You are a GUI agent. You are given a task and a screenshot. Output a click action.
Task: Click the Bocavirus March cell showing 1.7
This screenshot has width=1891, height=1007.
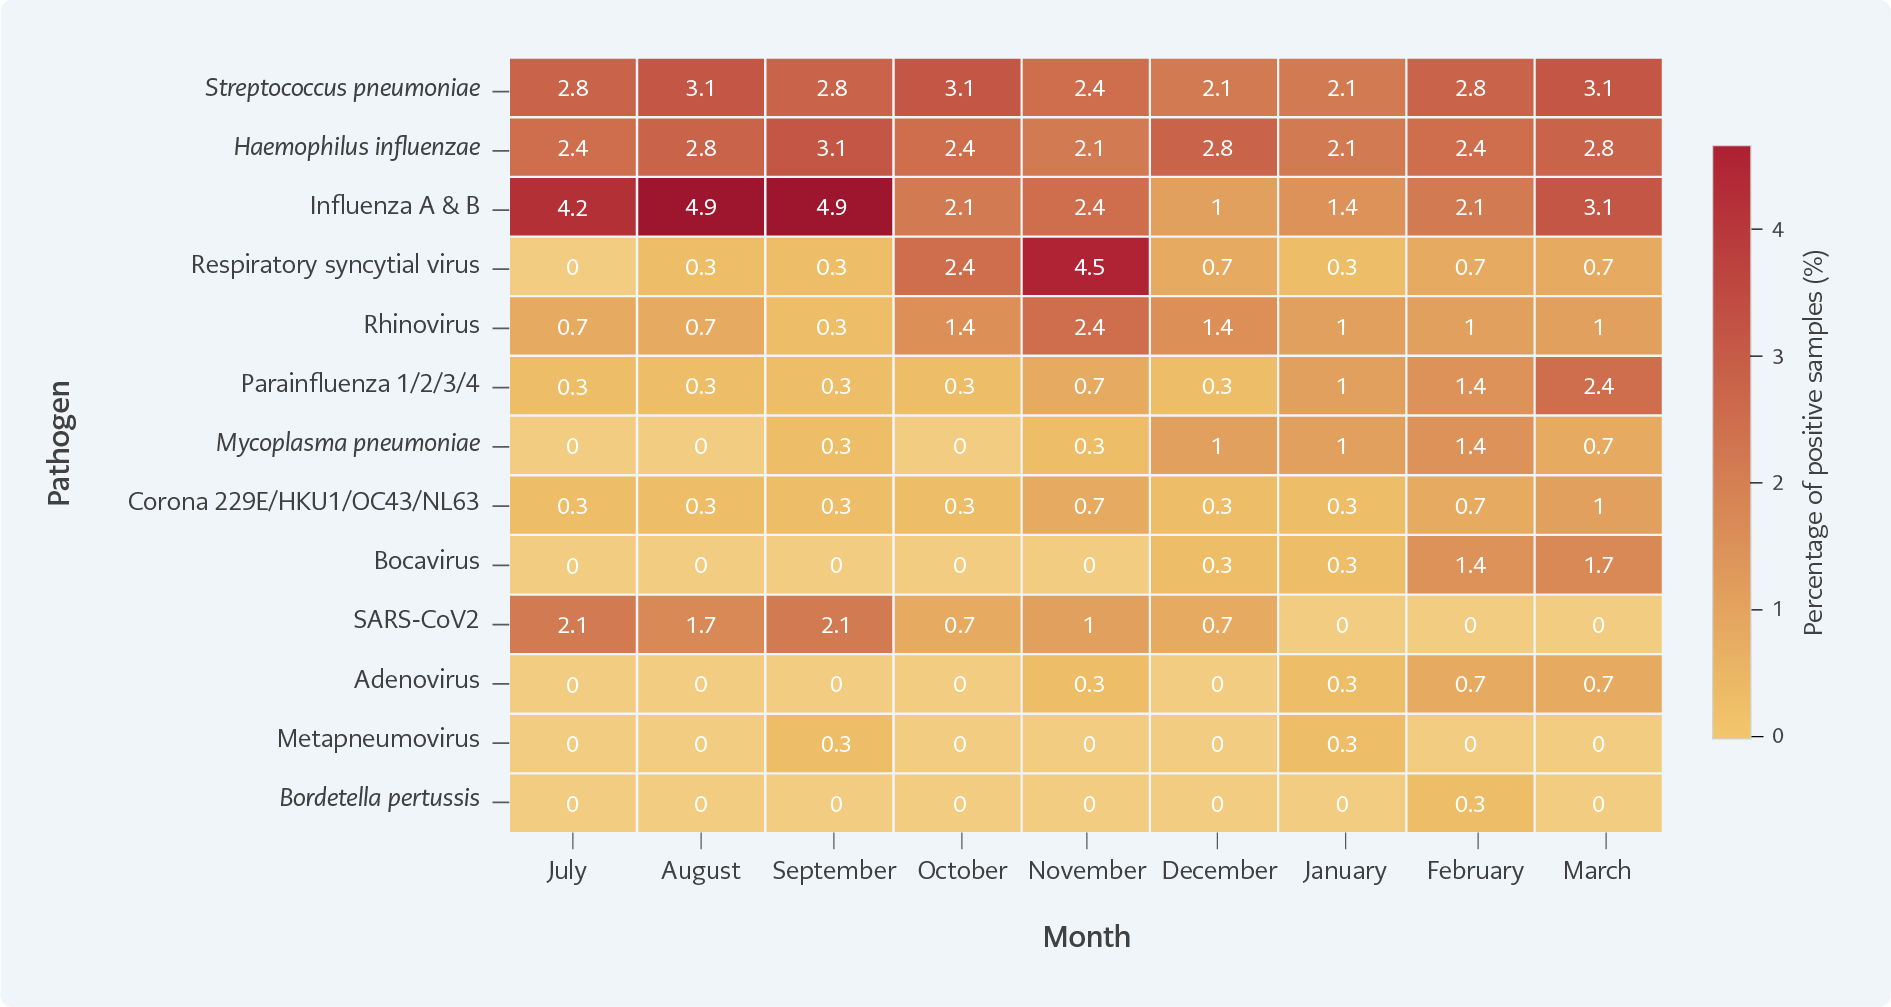click(x=1597, y=565)
